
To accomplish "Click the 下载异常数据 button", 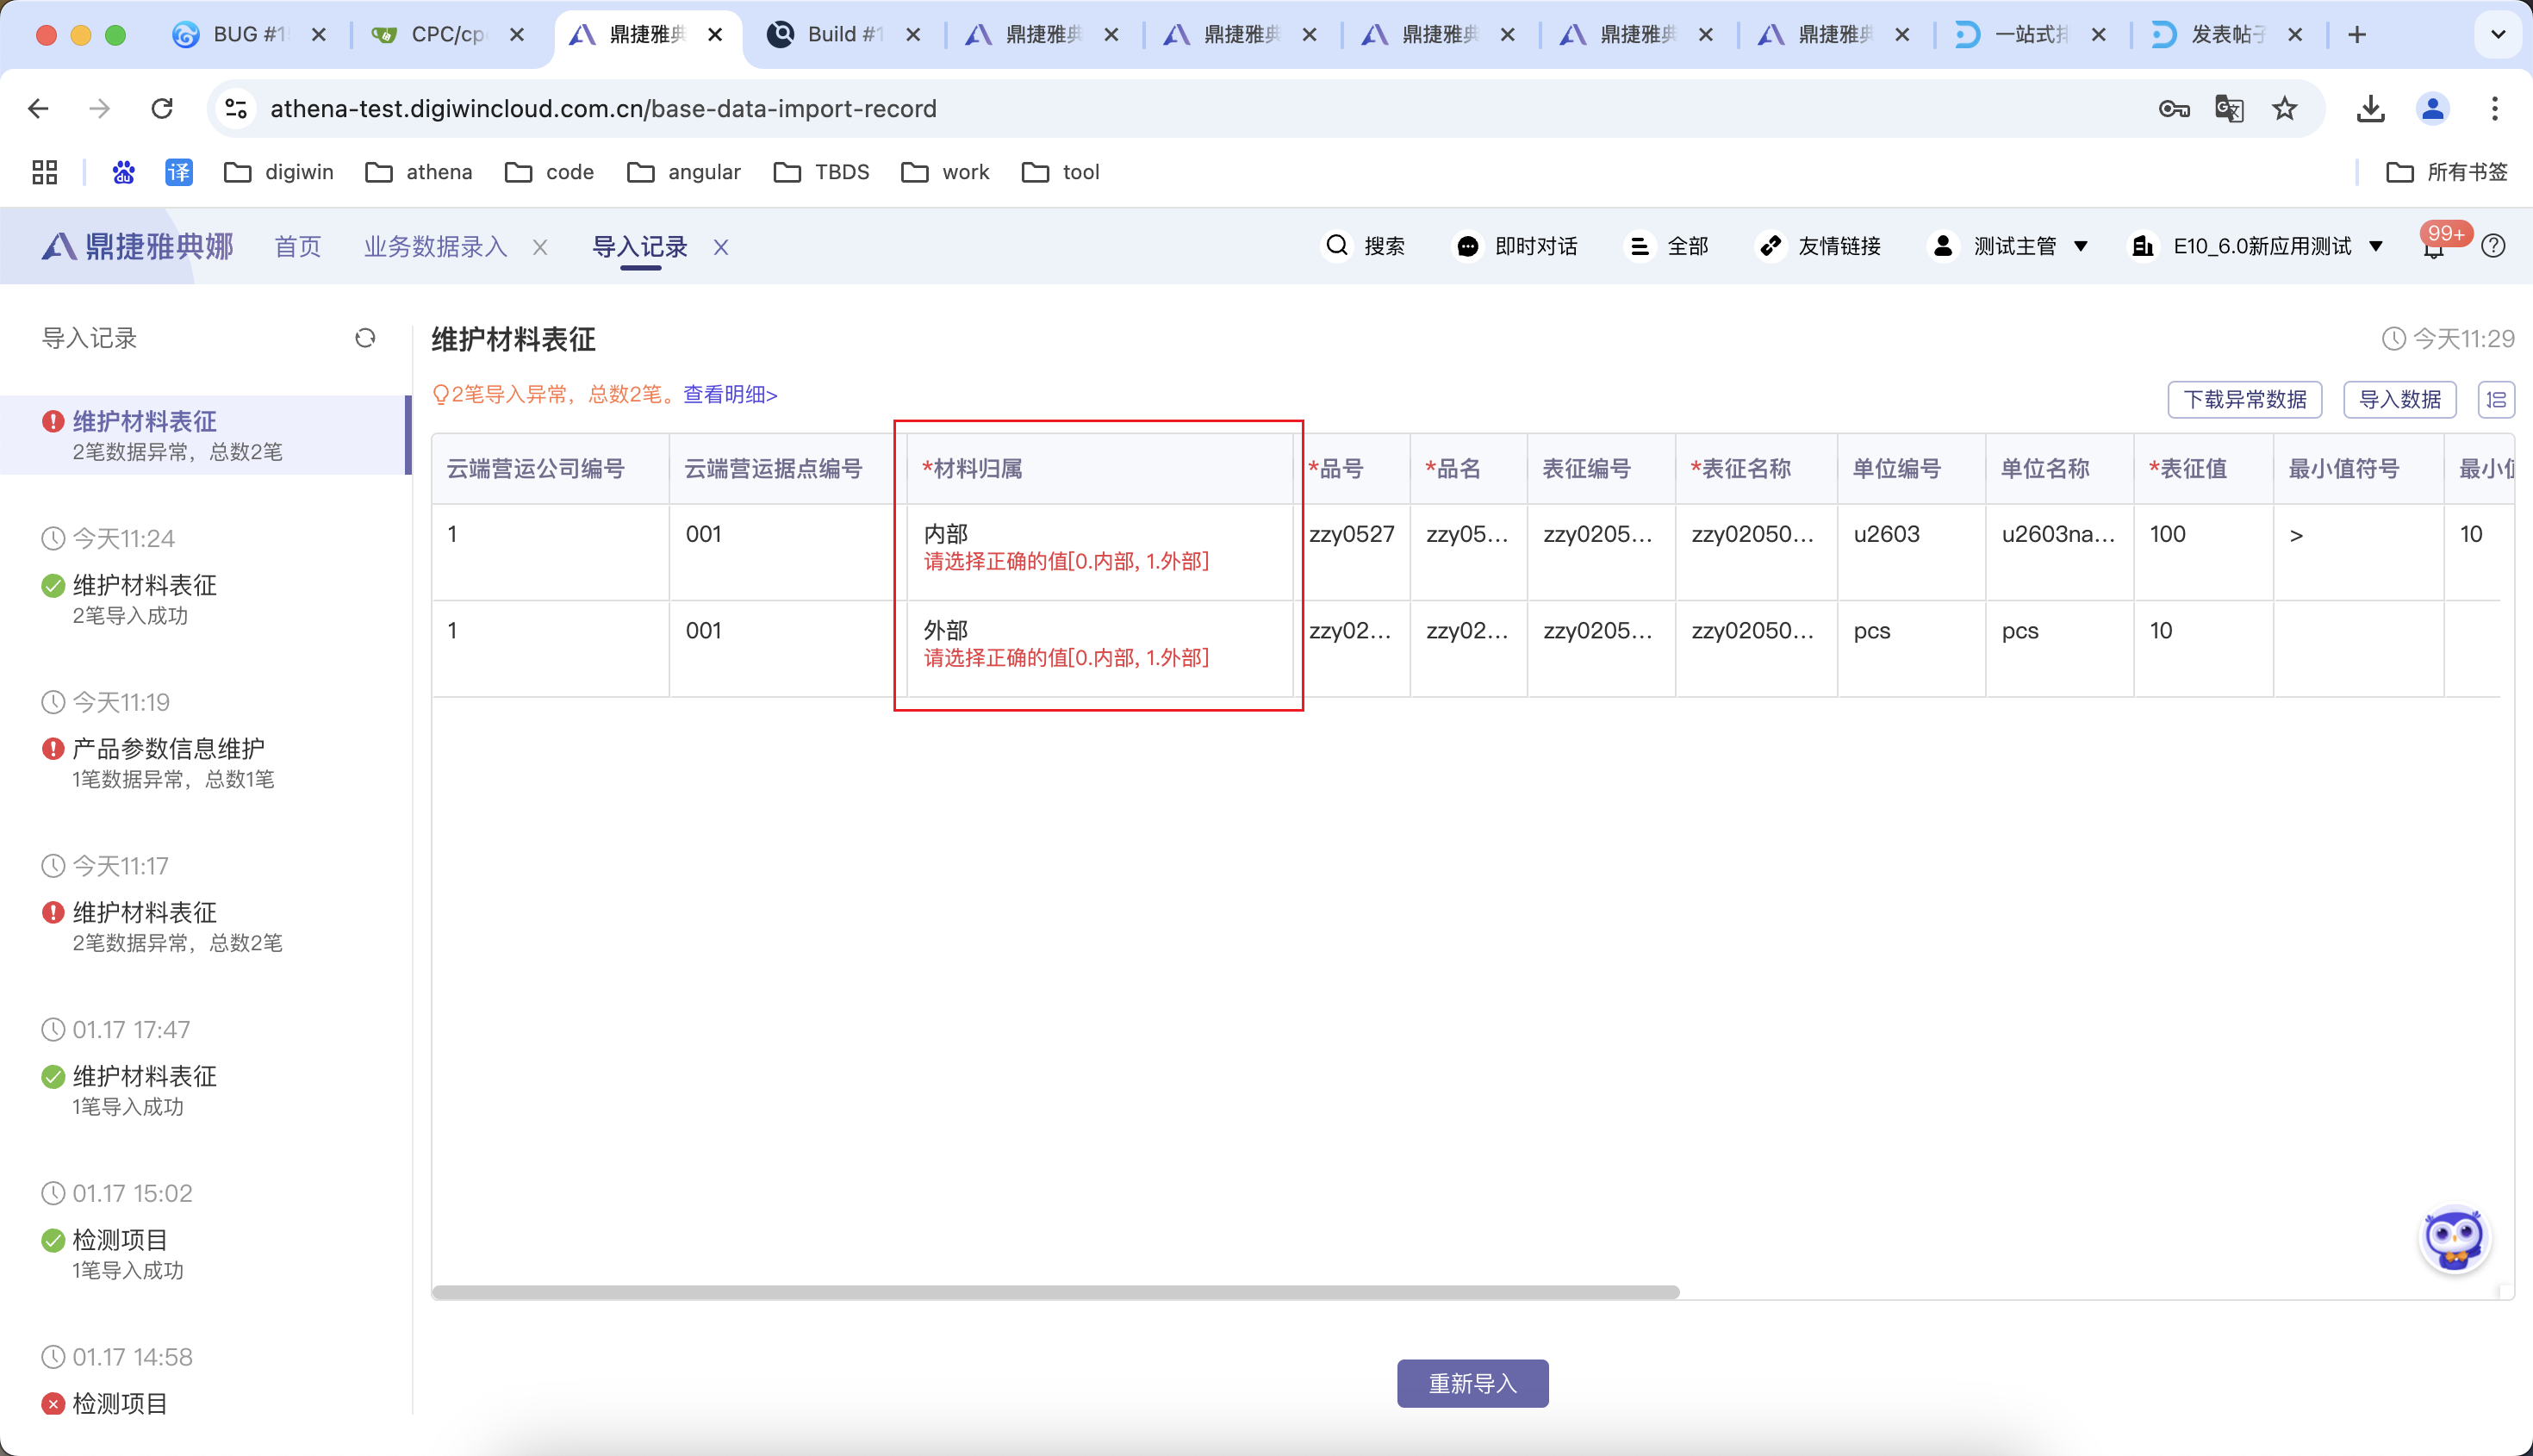I will (2244, 399).
